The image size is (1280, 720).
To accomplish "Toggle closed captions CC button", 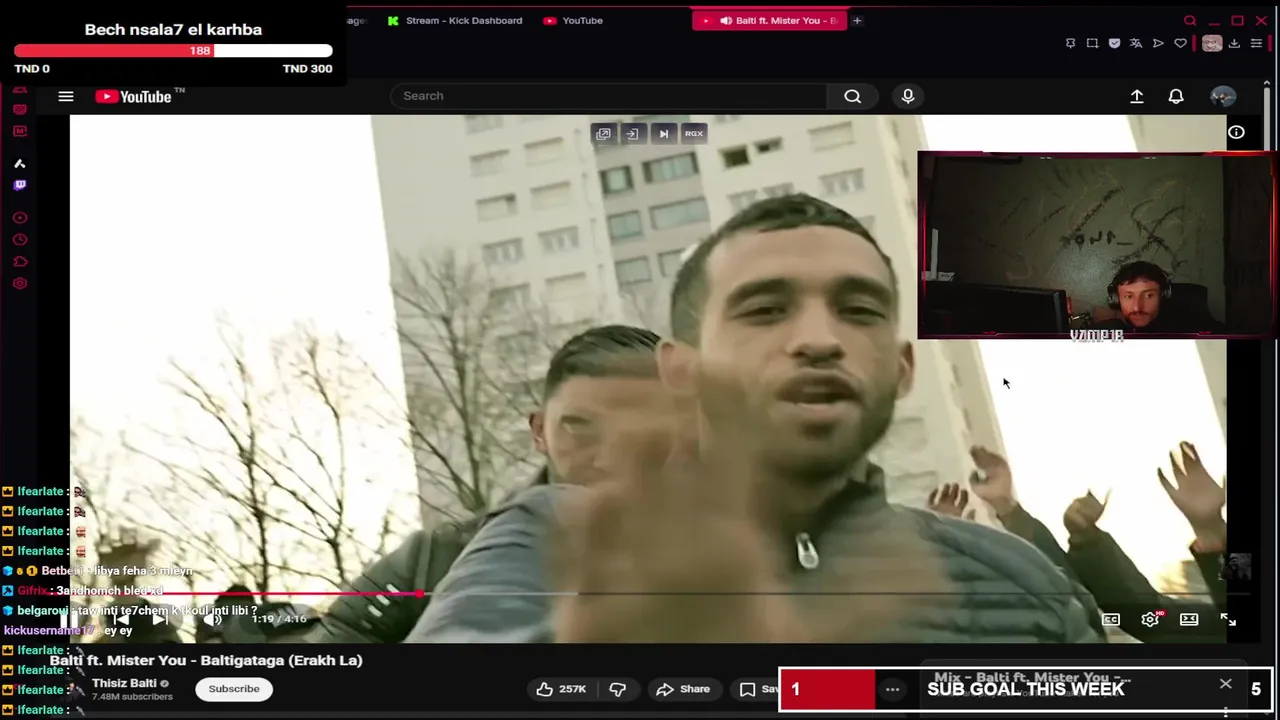I will (1110, 619).
